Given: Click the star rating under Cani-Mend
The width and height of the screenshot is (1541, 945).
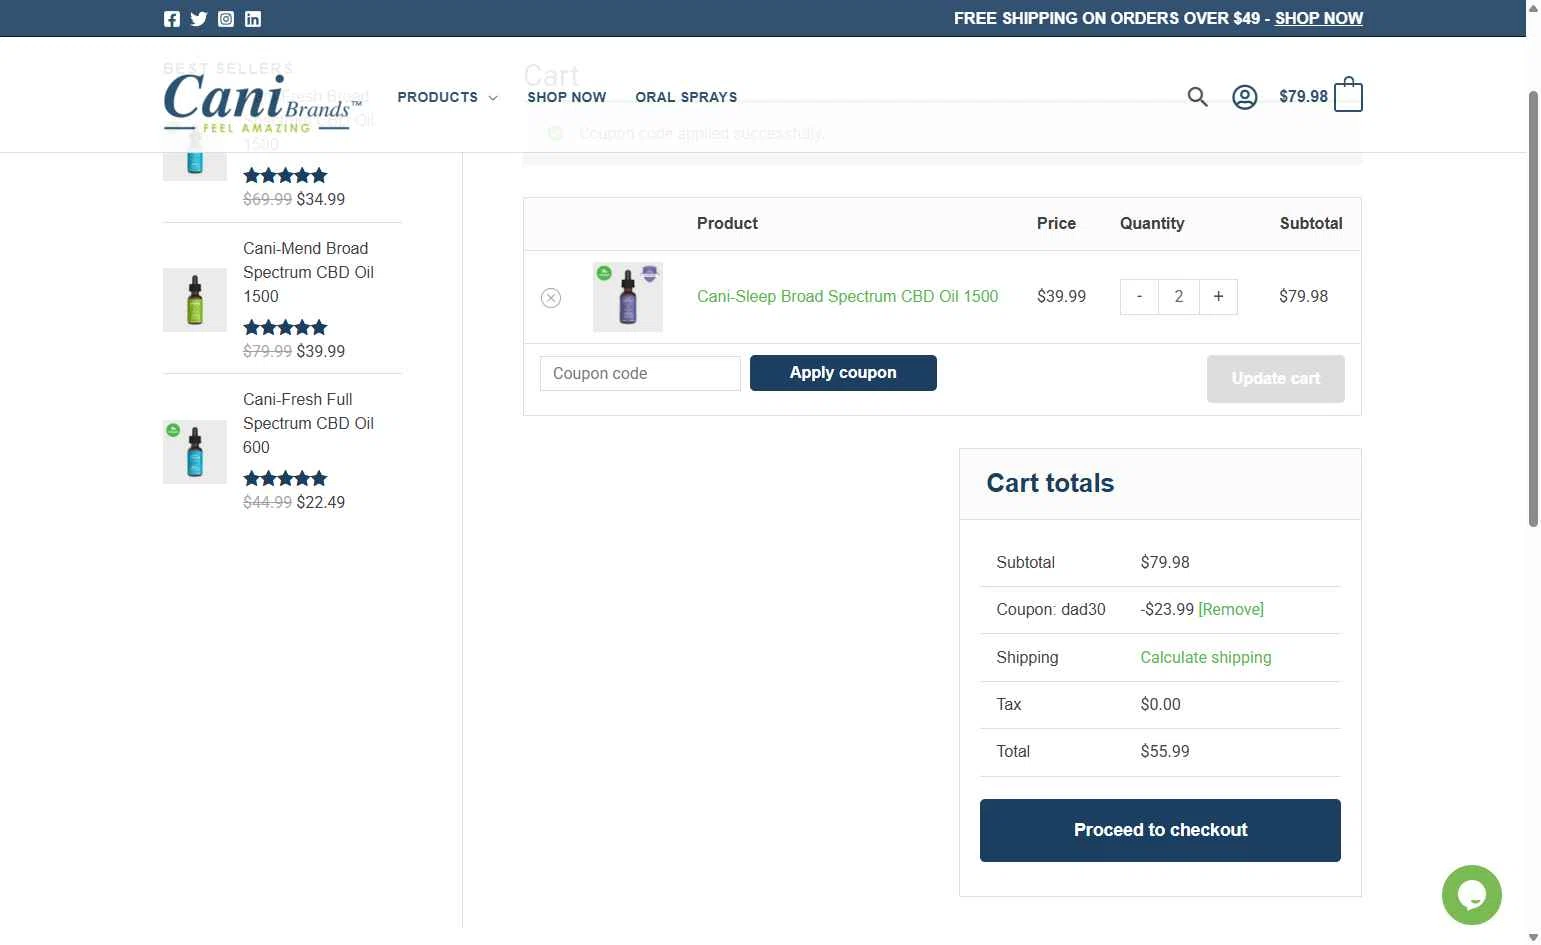Looking at the screenshot, I should (285, 327).
